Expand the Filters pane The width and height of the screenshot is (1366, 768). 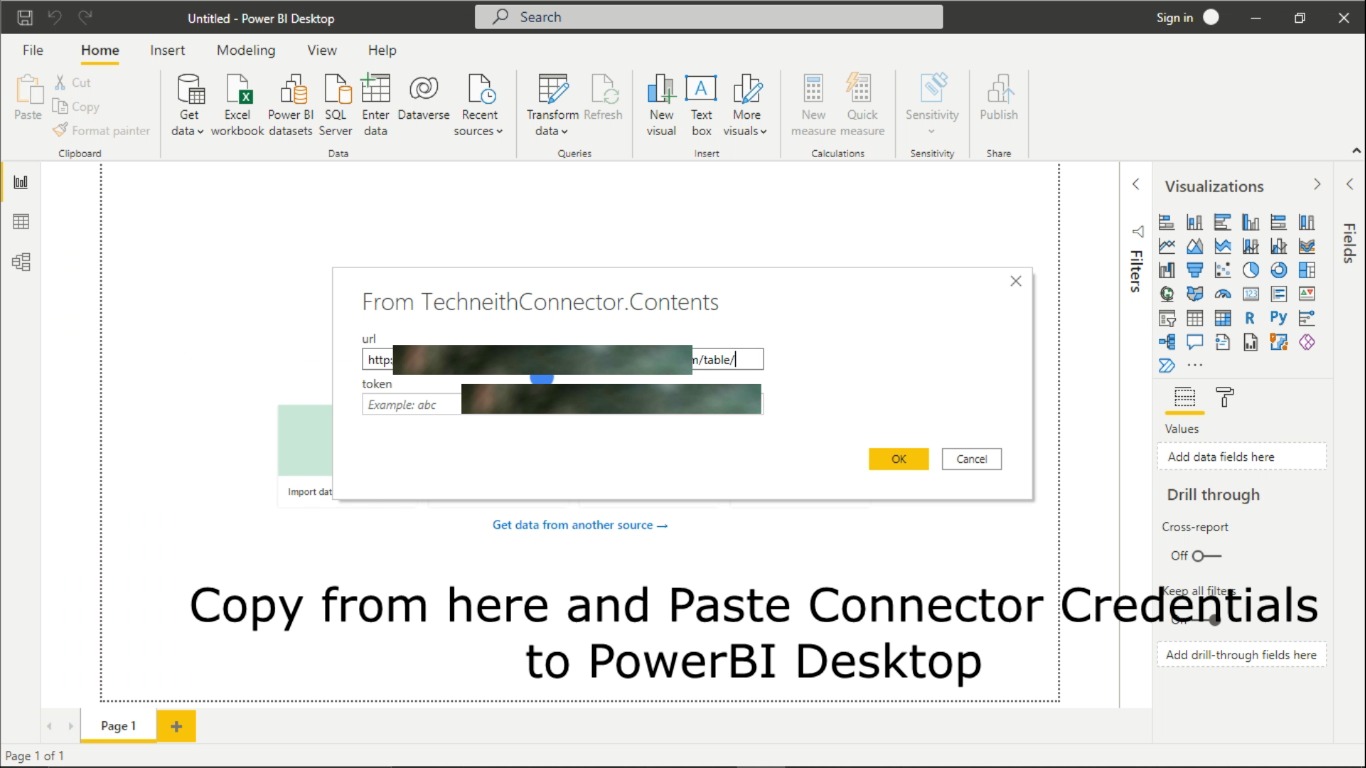coord(1136,184)
